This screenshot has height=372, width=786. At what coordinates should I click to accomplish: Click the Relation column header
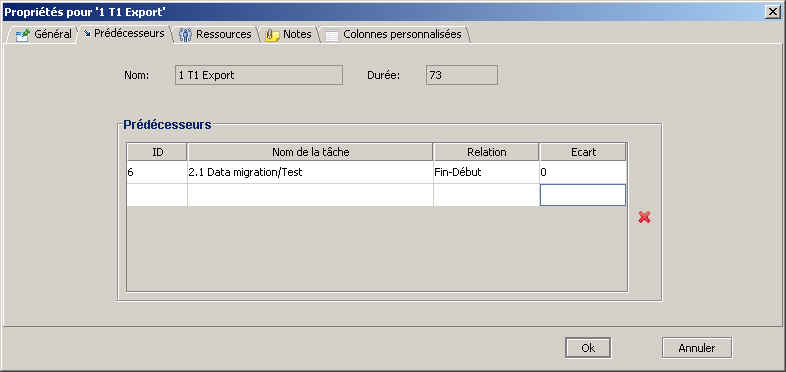coord(486,152)
